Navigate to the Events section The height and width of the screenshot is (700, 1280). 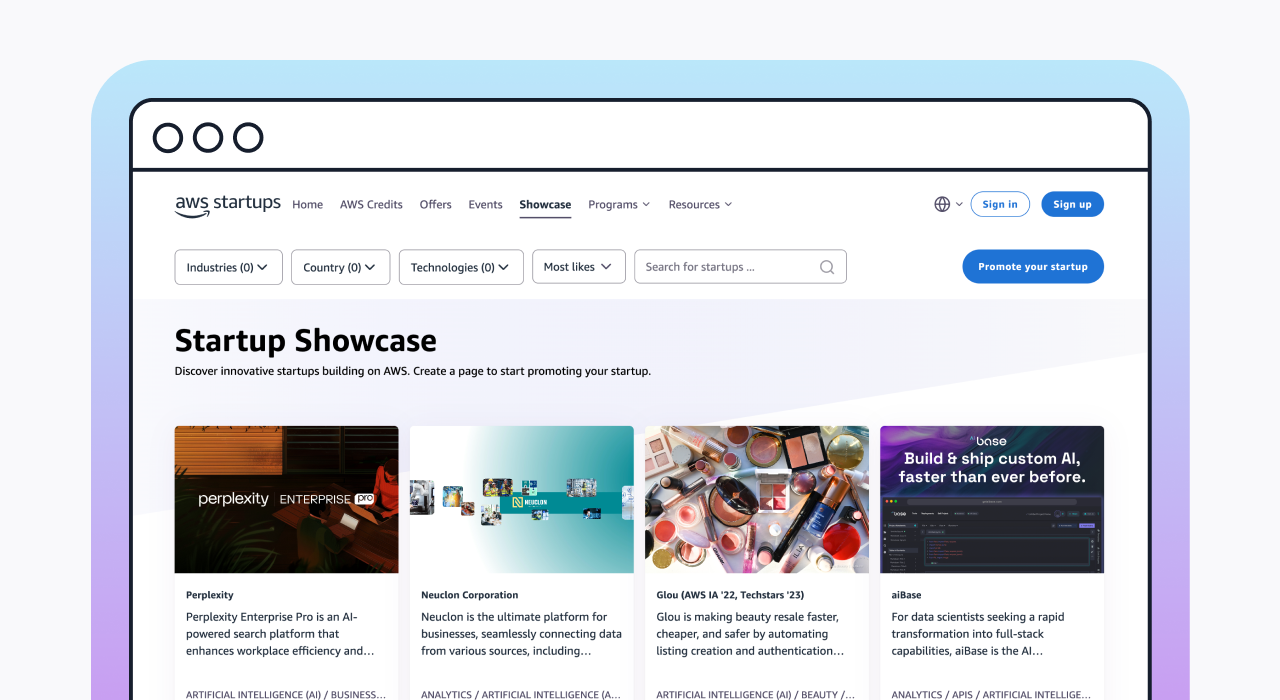click(x=485, y=204)
